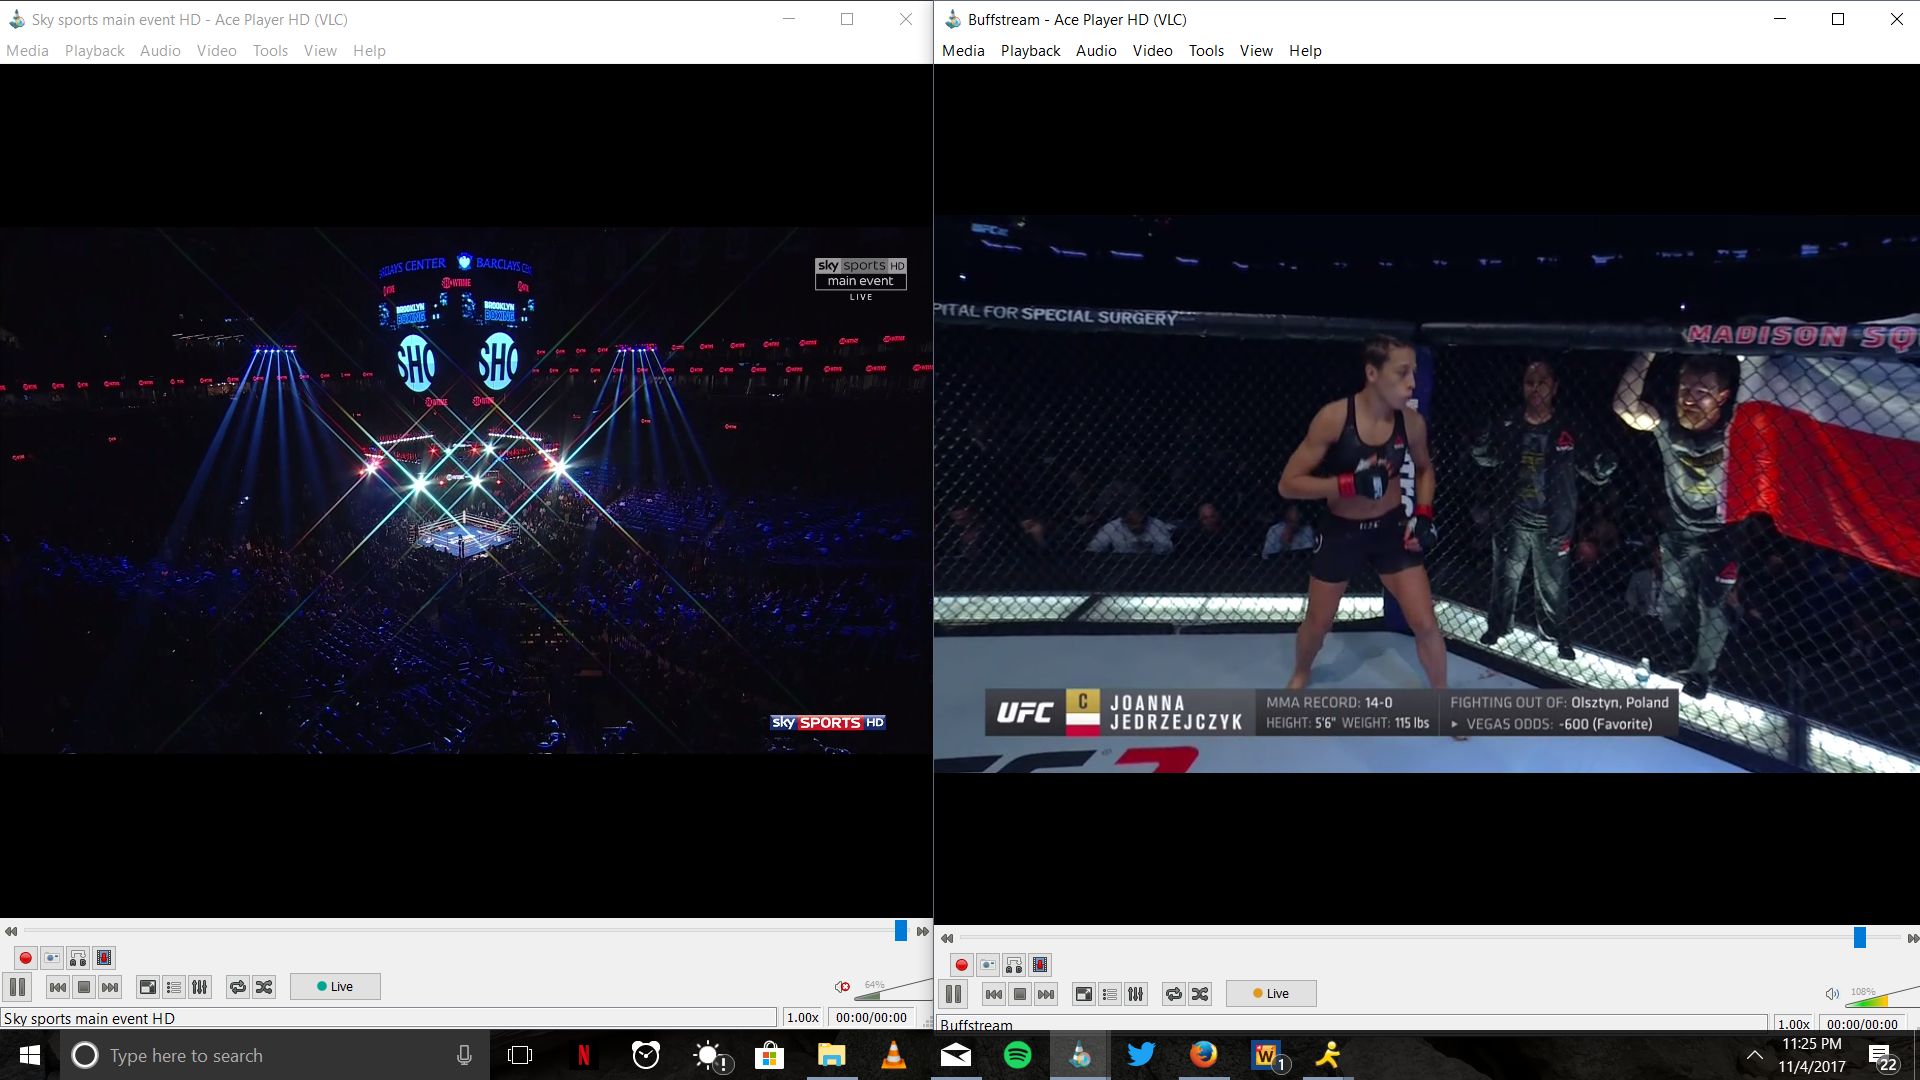Viewport: 1920px width, 1080px height.
Task: Click slower arrow left of Sky sports seek bar
Action: pyautogui.click(x=11, y=931)
